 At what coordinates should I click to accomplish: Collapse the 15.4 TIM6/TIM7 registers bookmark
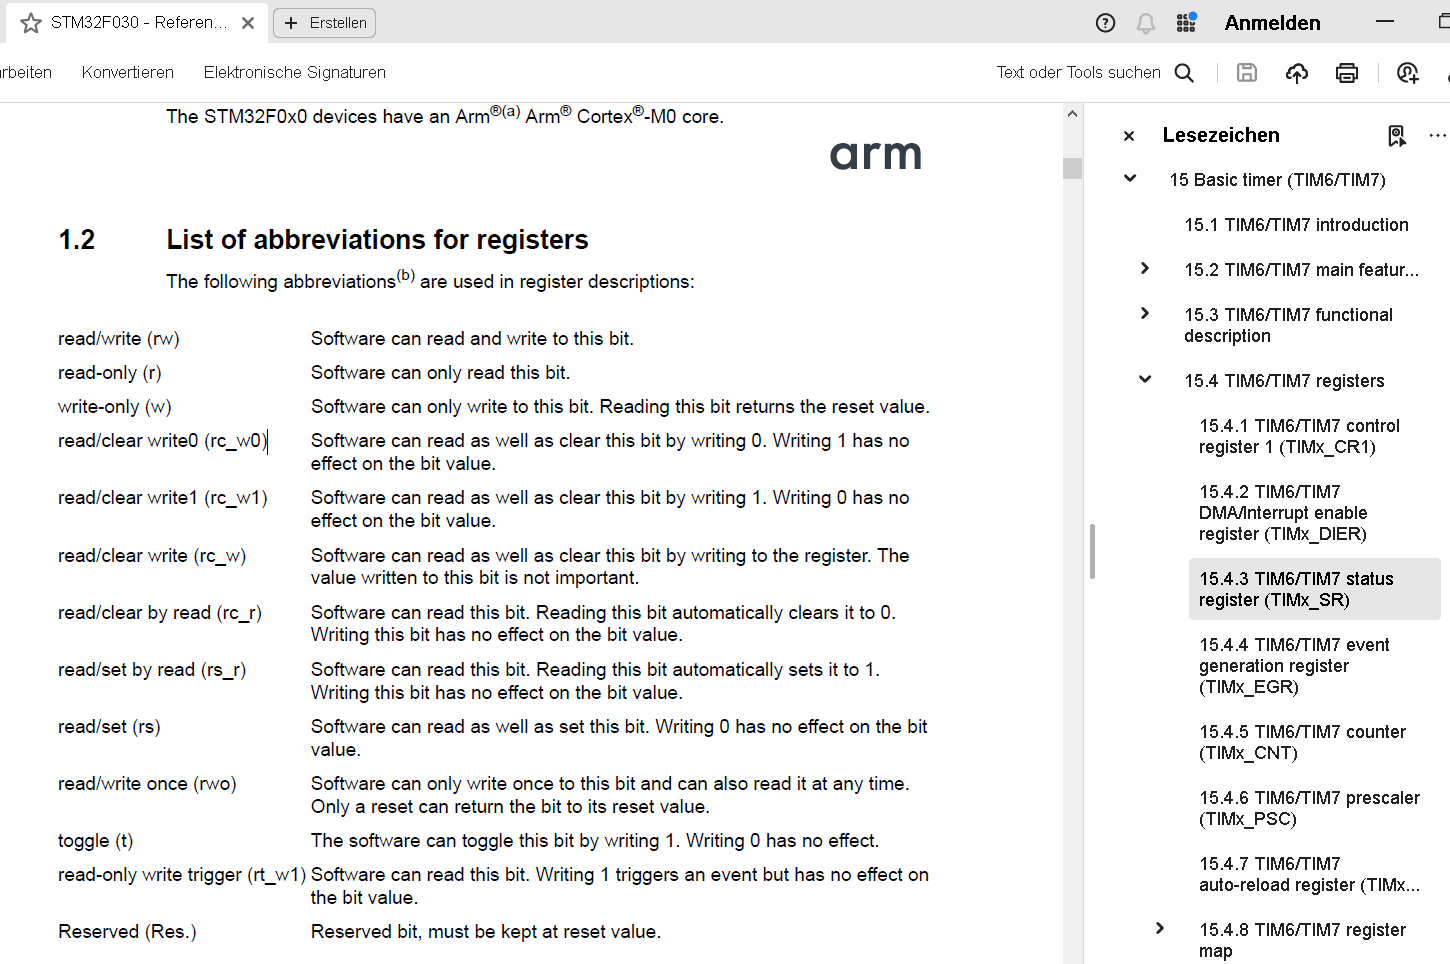point(1145,379)
